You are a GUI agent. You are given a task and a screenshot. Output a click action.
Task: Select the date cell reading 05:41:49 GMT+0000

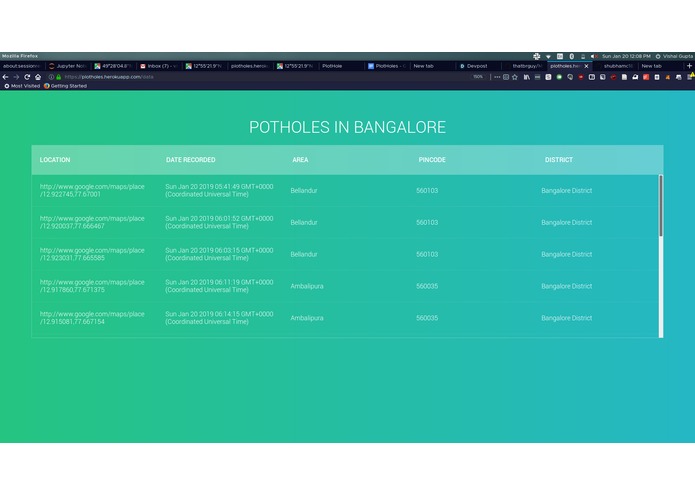pos(219,191)
